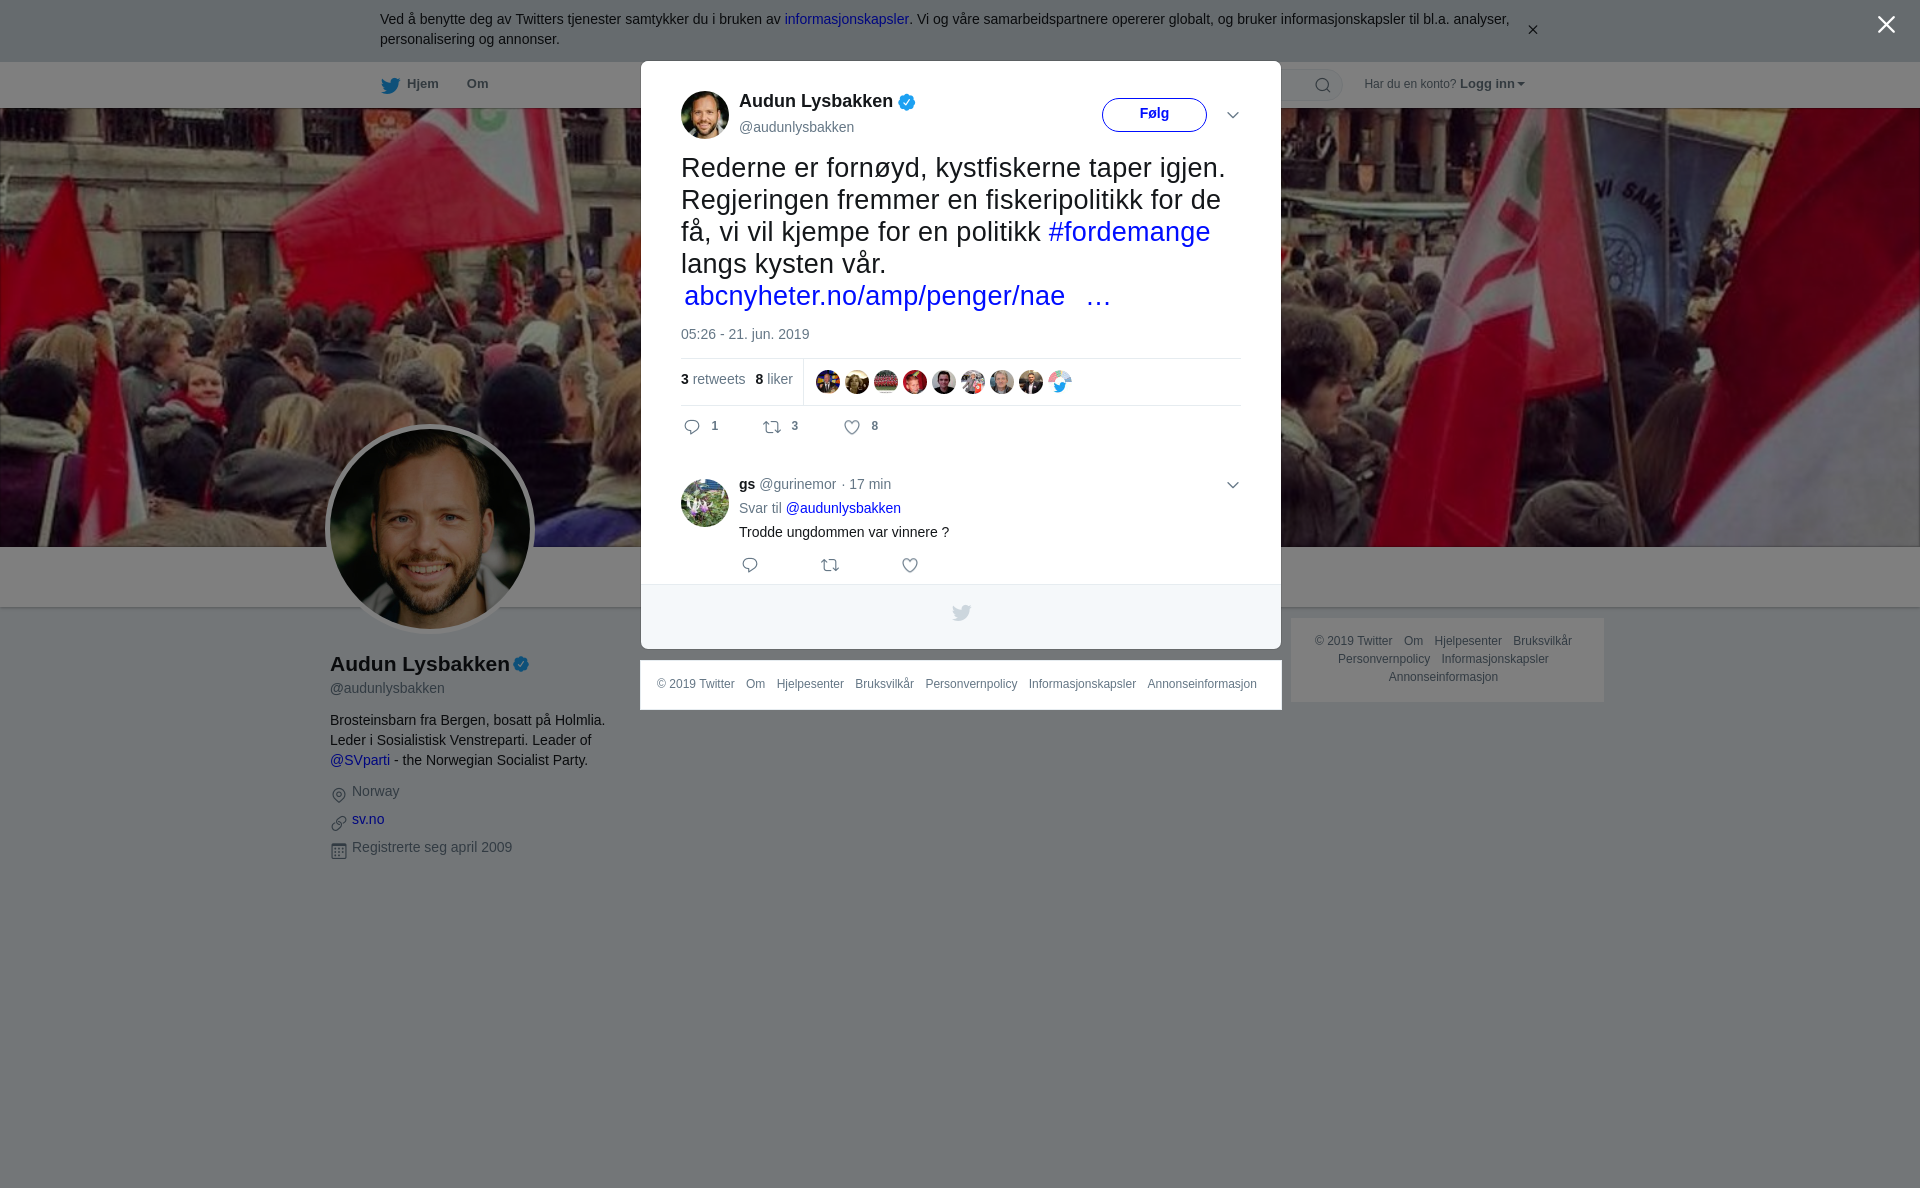Open the #fordemange hashtag link
The height and width of the screenshot is (1188, 1920).
[x=1129, y=232]
